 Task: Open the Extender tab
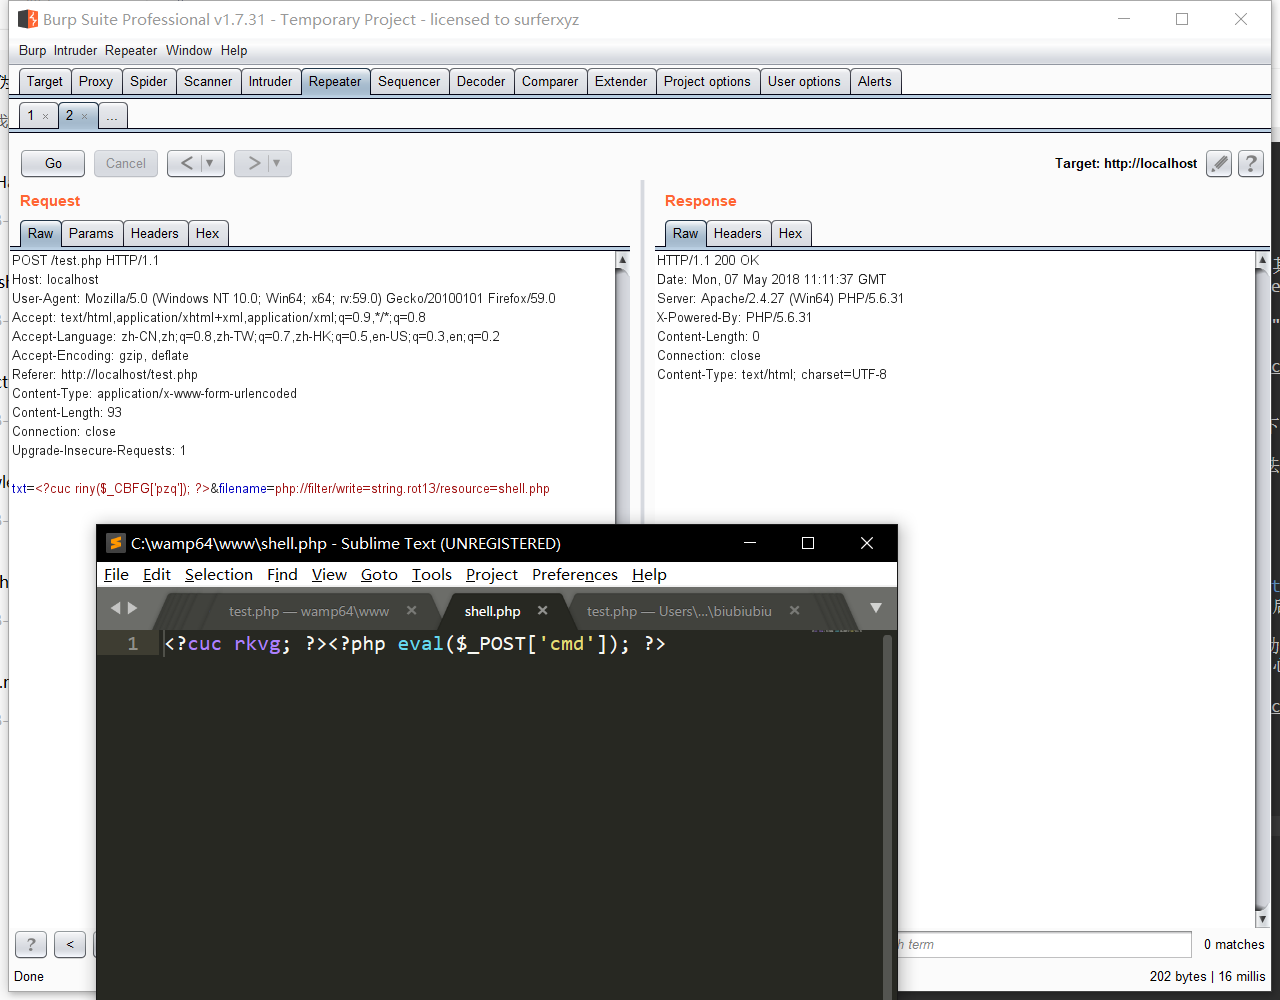[621, 81]
